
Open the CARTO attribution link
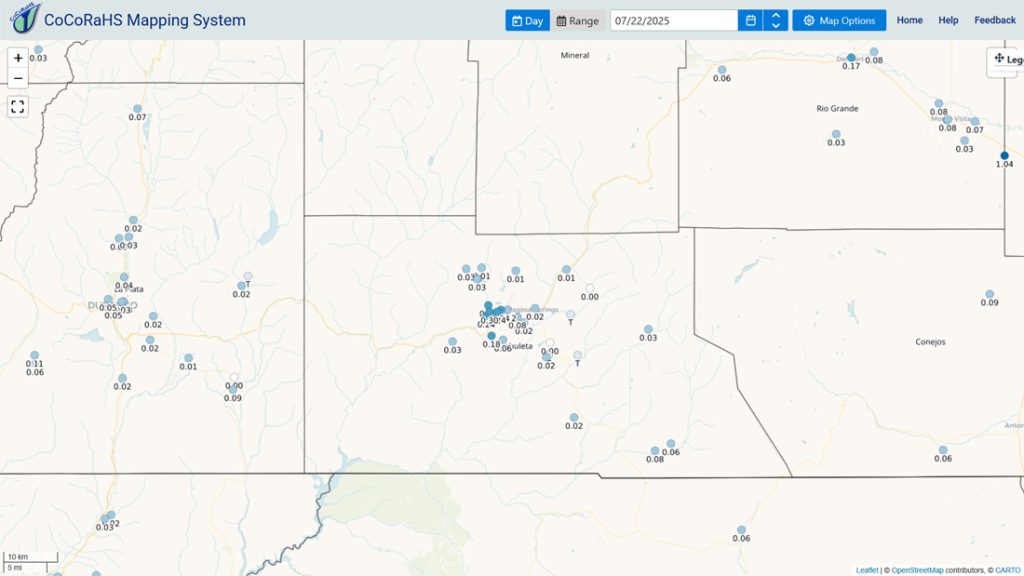1008,570
